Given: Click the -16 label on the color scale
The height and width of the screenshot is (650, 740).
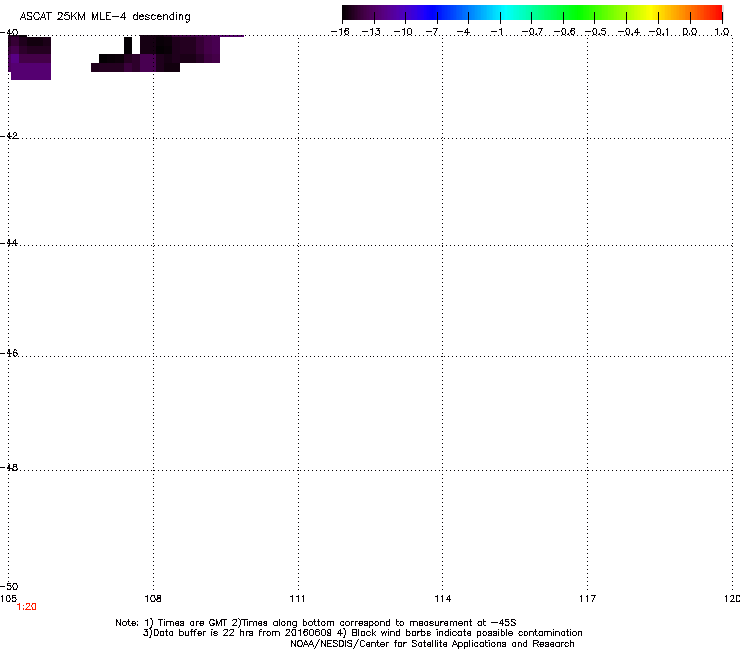Looking at the screenshot, I should tap(340, 32).
